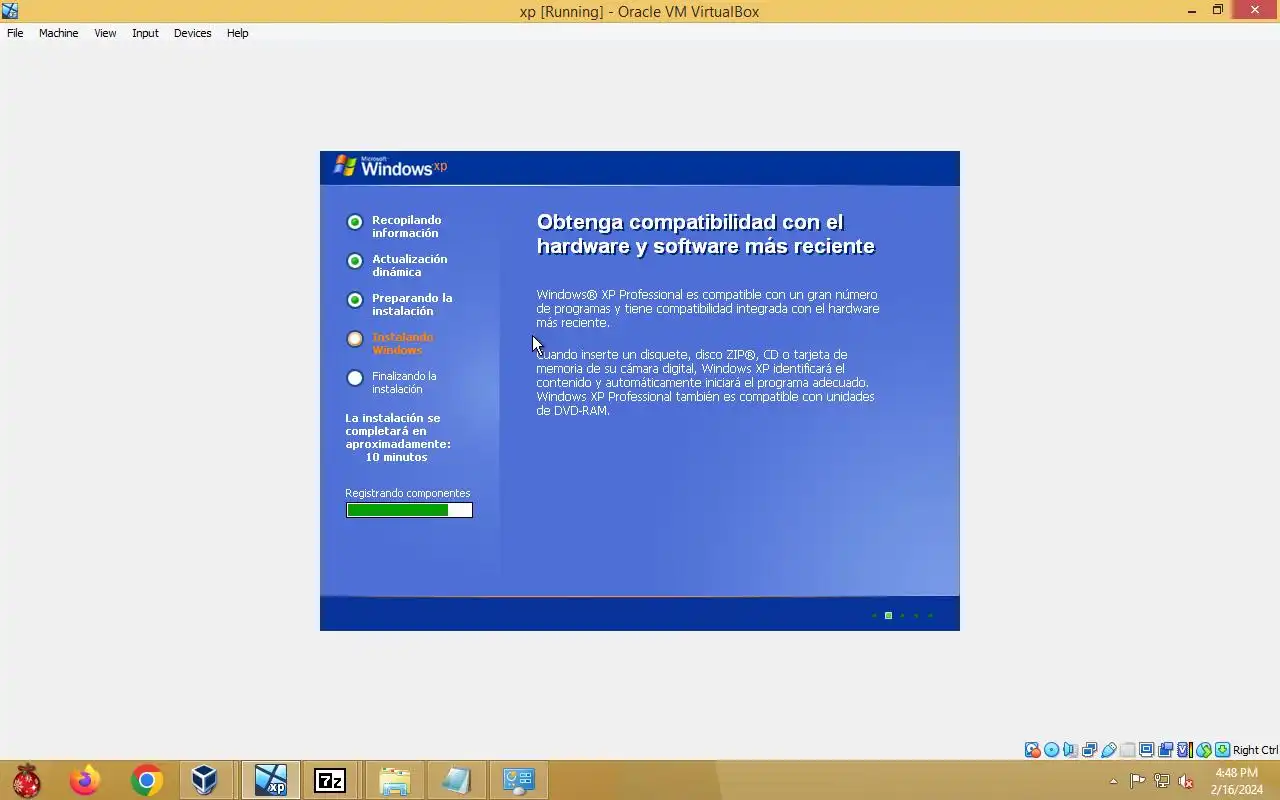Open Control Panel taskbar icon
The image size is (1280, 800).
point(519,780)
